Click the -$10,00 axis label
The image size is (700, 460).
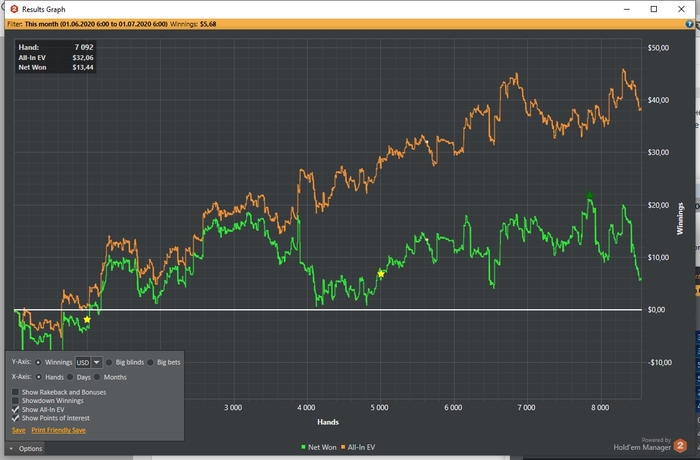click(x=659, y=362)
